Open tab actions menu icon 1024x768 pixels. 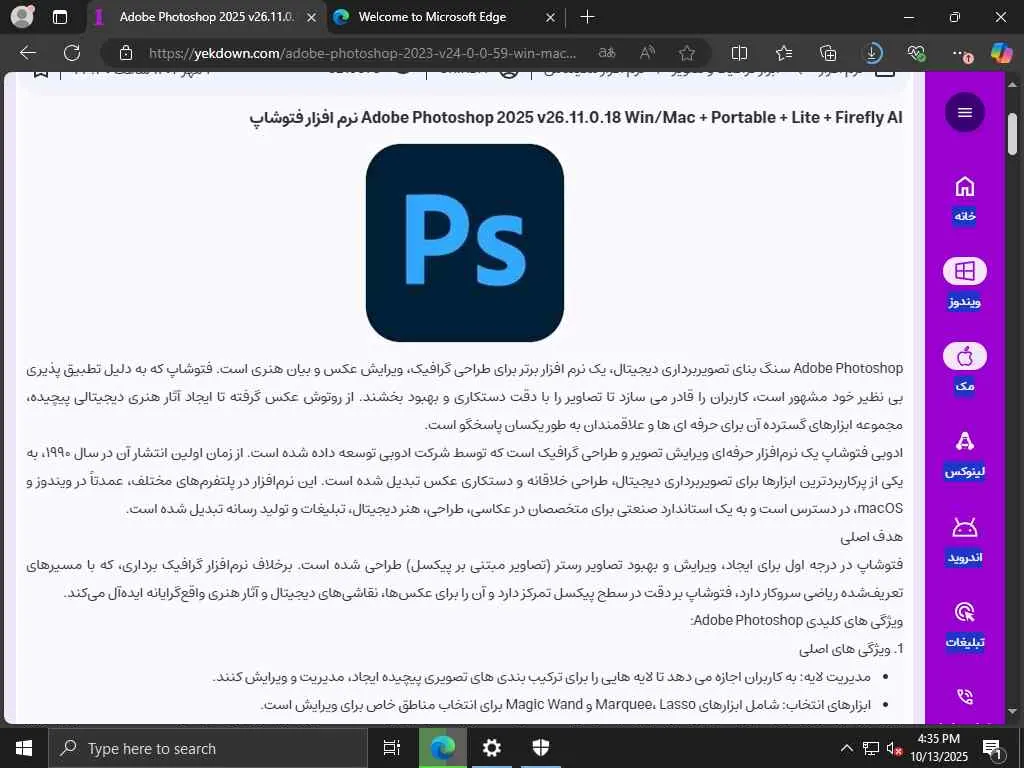point(59,17)
